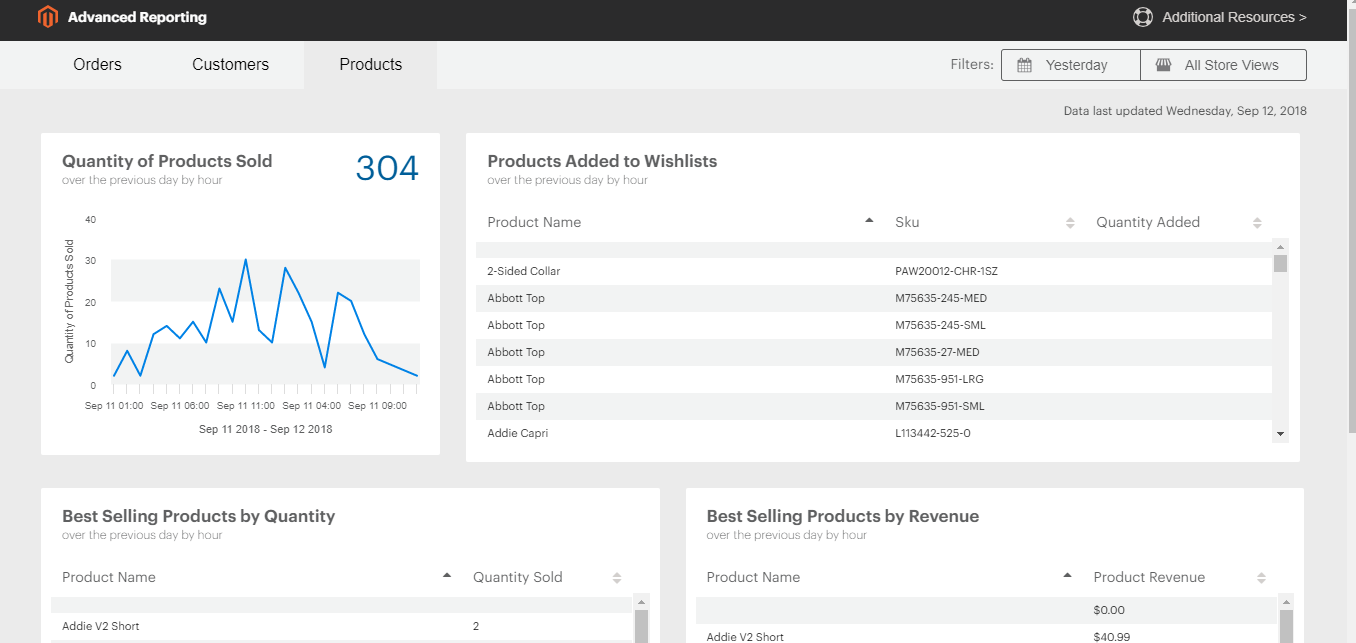
Task: Open the Yesterday date filter dropdown
Action: coord(1075,65)
